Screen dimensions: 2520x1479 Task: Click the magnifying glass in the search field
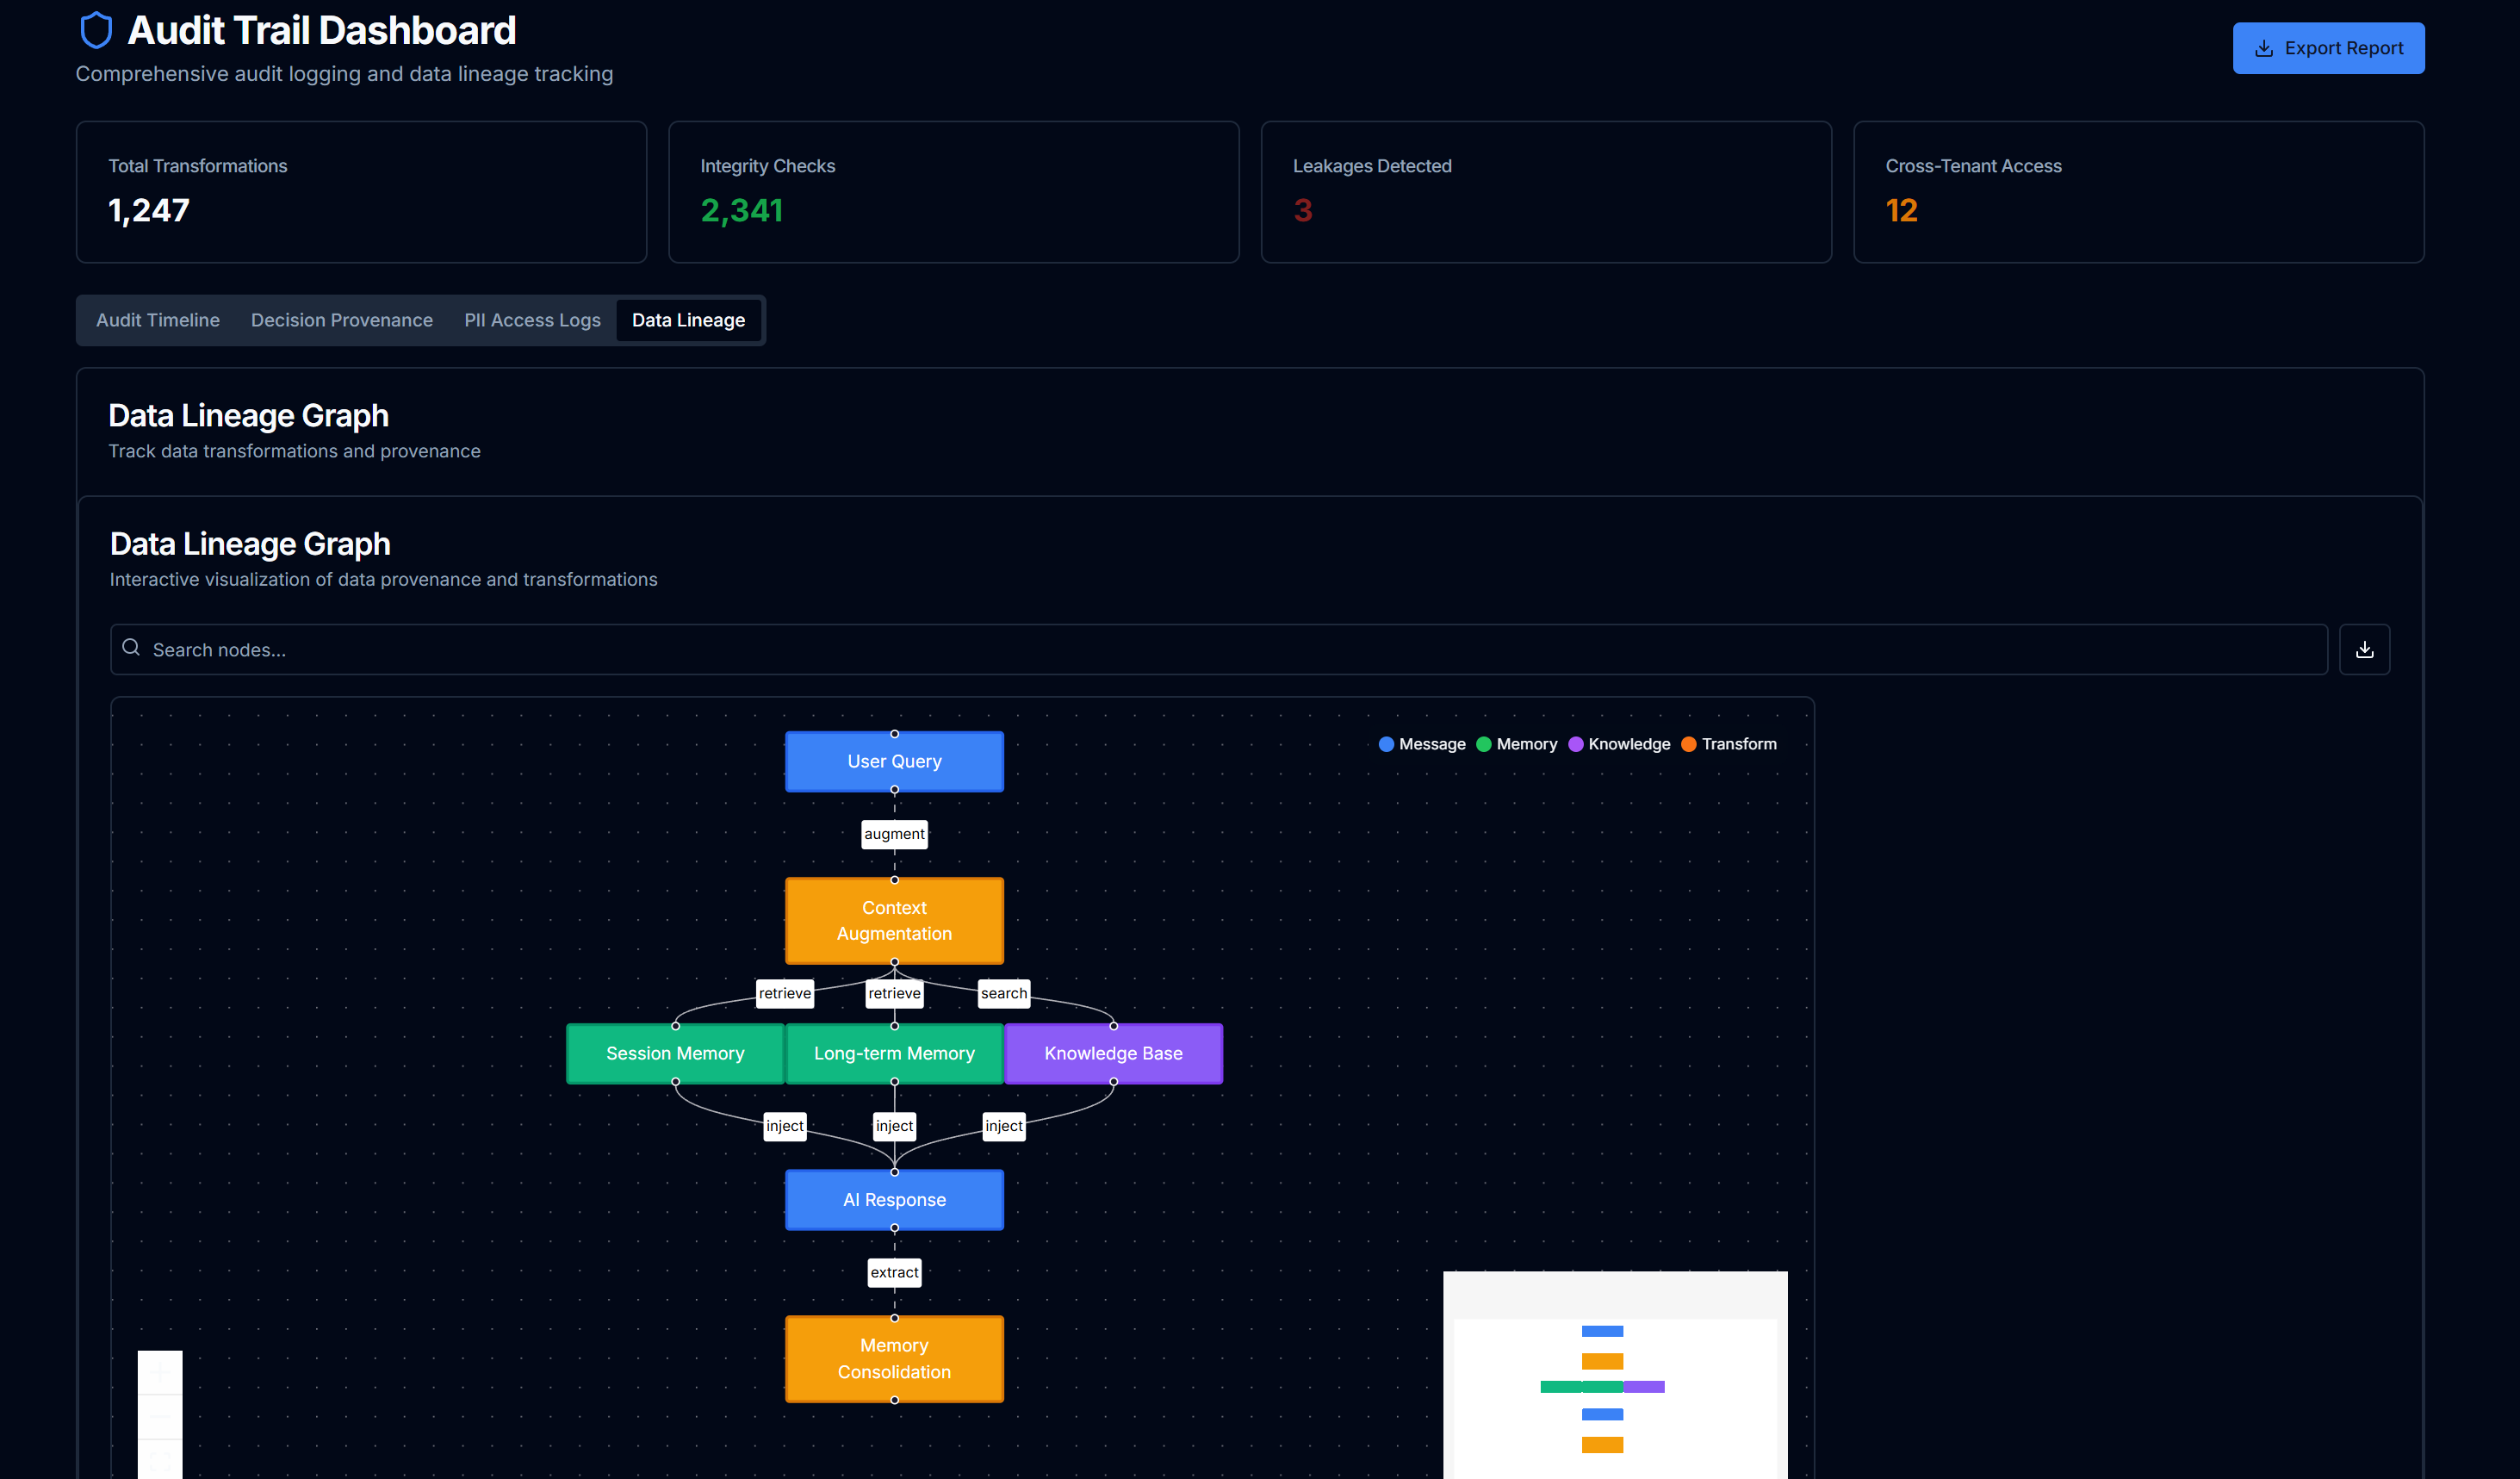[131, 648]
